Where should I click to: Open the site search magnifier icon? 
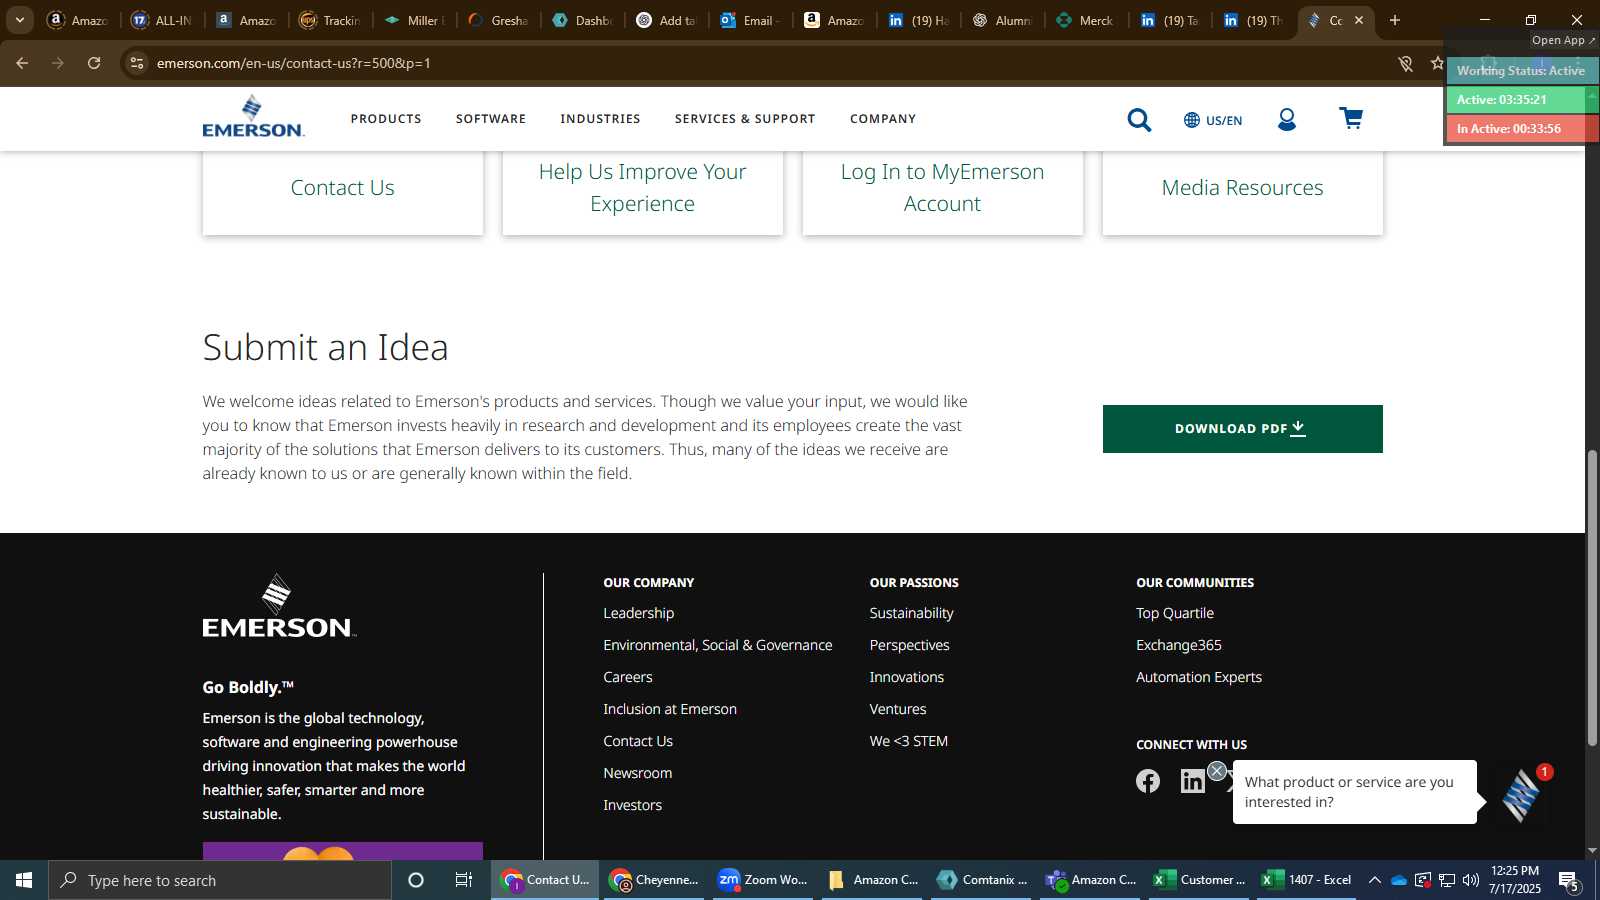pos(1139,120)
